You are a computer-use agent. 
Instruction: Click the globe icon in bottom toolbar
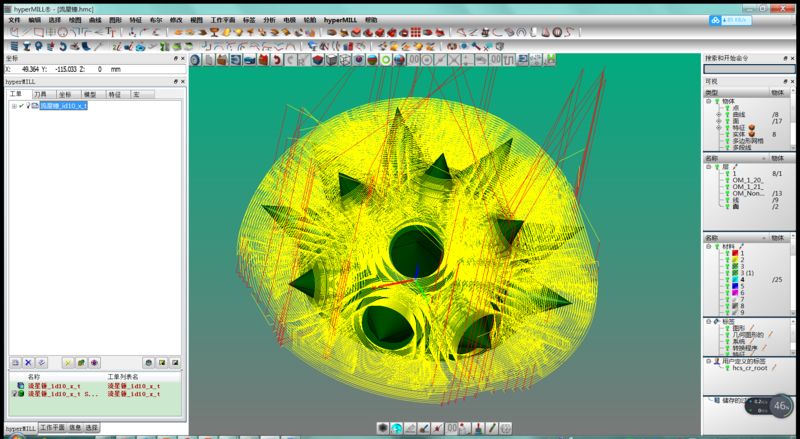tap(396, 428)
